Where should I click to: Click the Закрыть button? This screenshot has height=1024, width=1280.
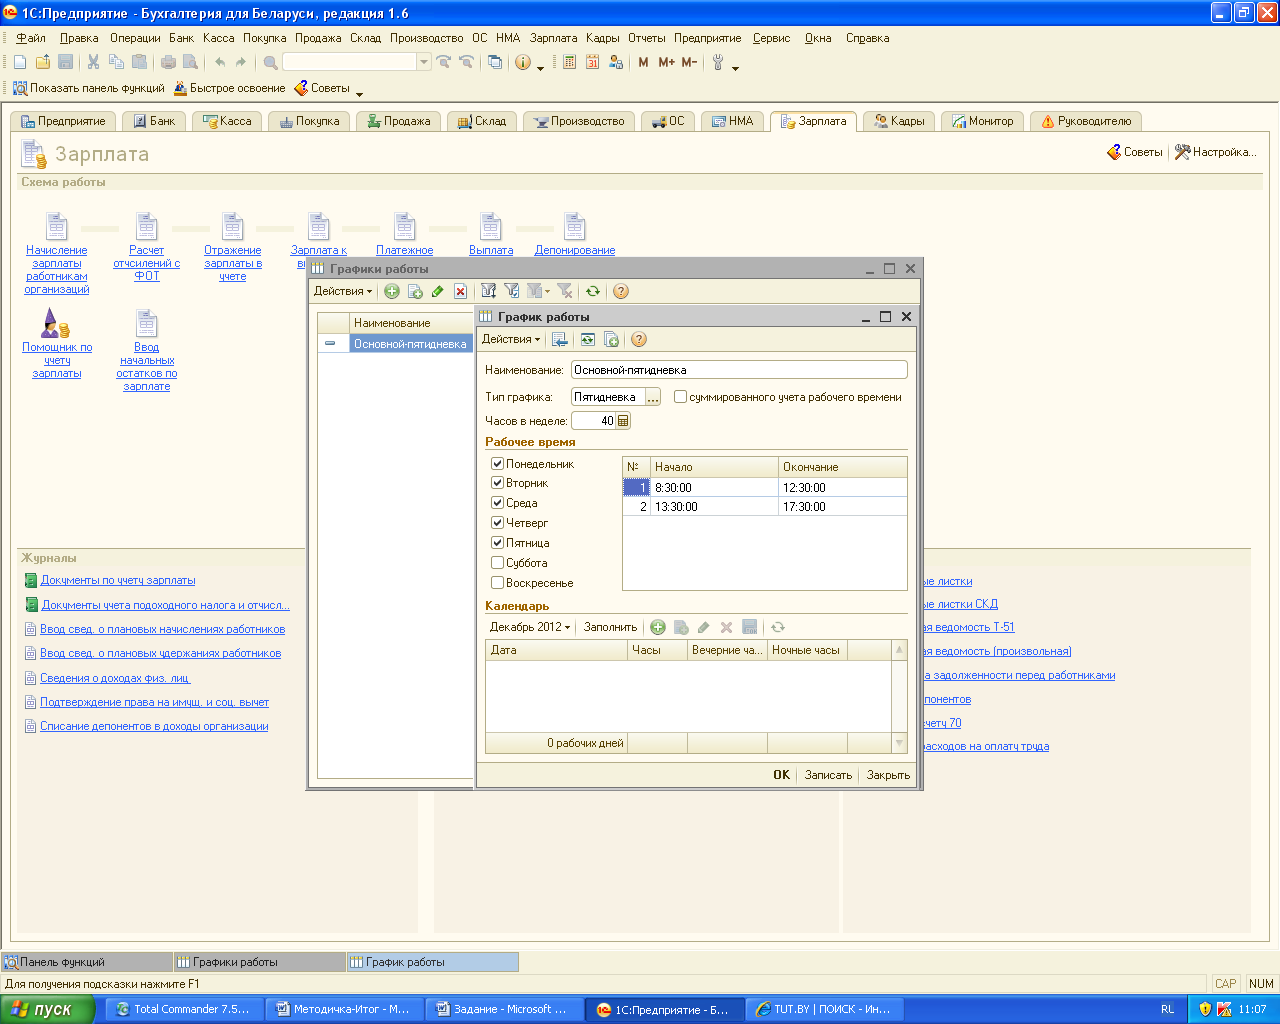[888, 775]
